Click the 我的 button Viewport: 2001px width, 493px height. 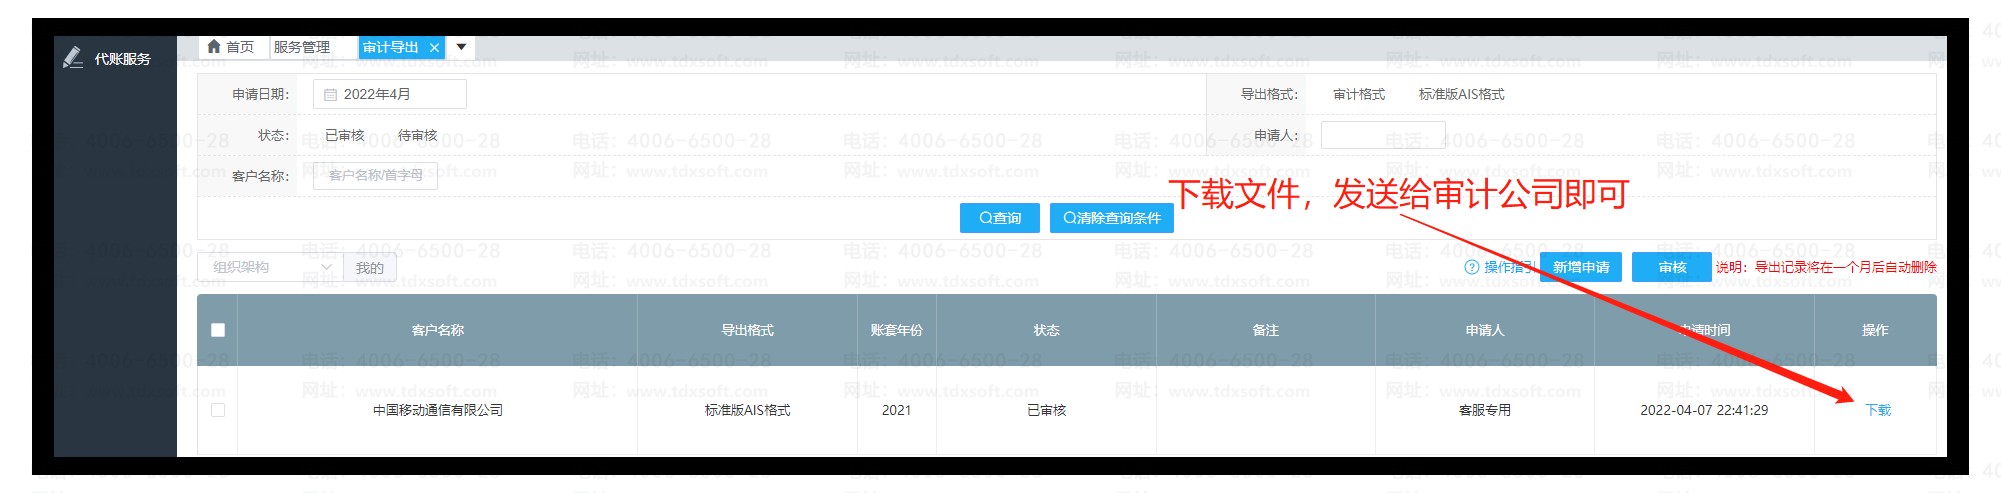(x=370, y=268)
